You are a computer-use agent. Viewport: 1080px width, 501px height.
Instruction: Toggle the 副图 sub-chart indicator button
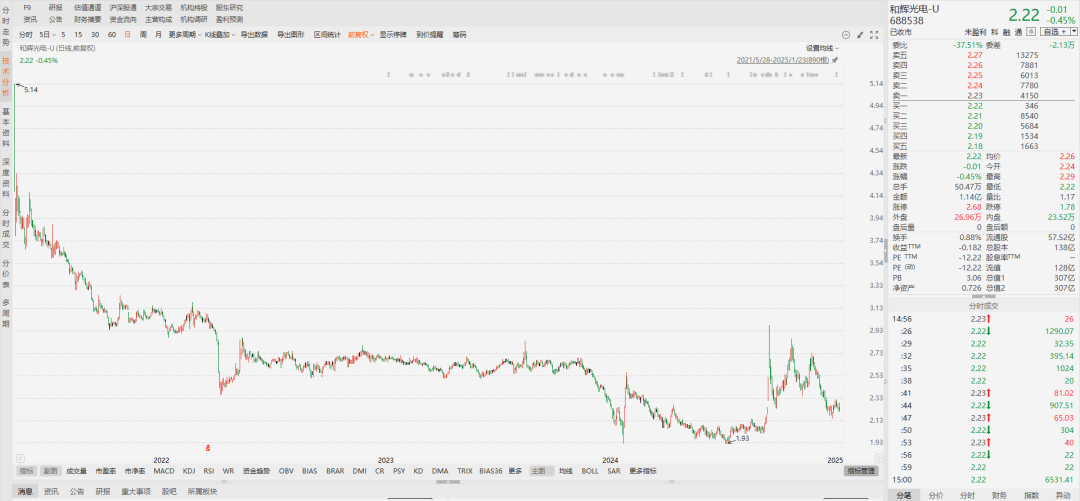point(49,470)
